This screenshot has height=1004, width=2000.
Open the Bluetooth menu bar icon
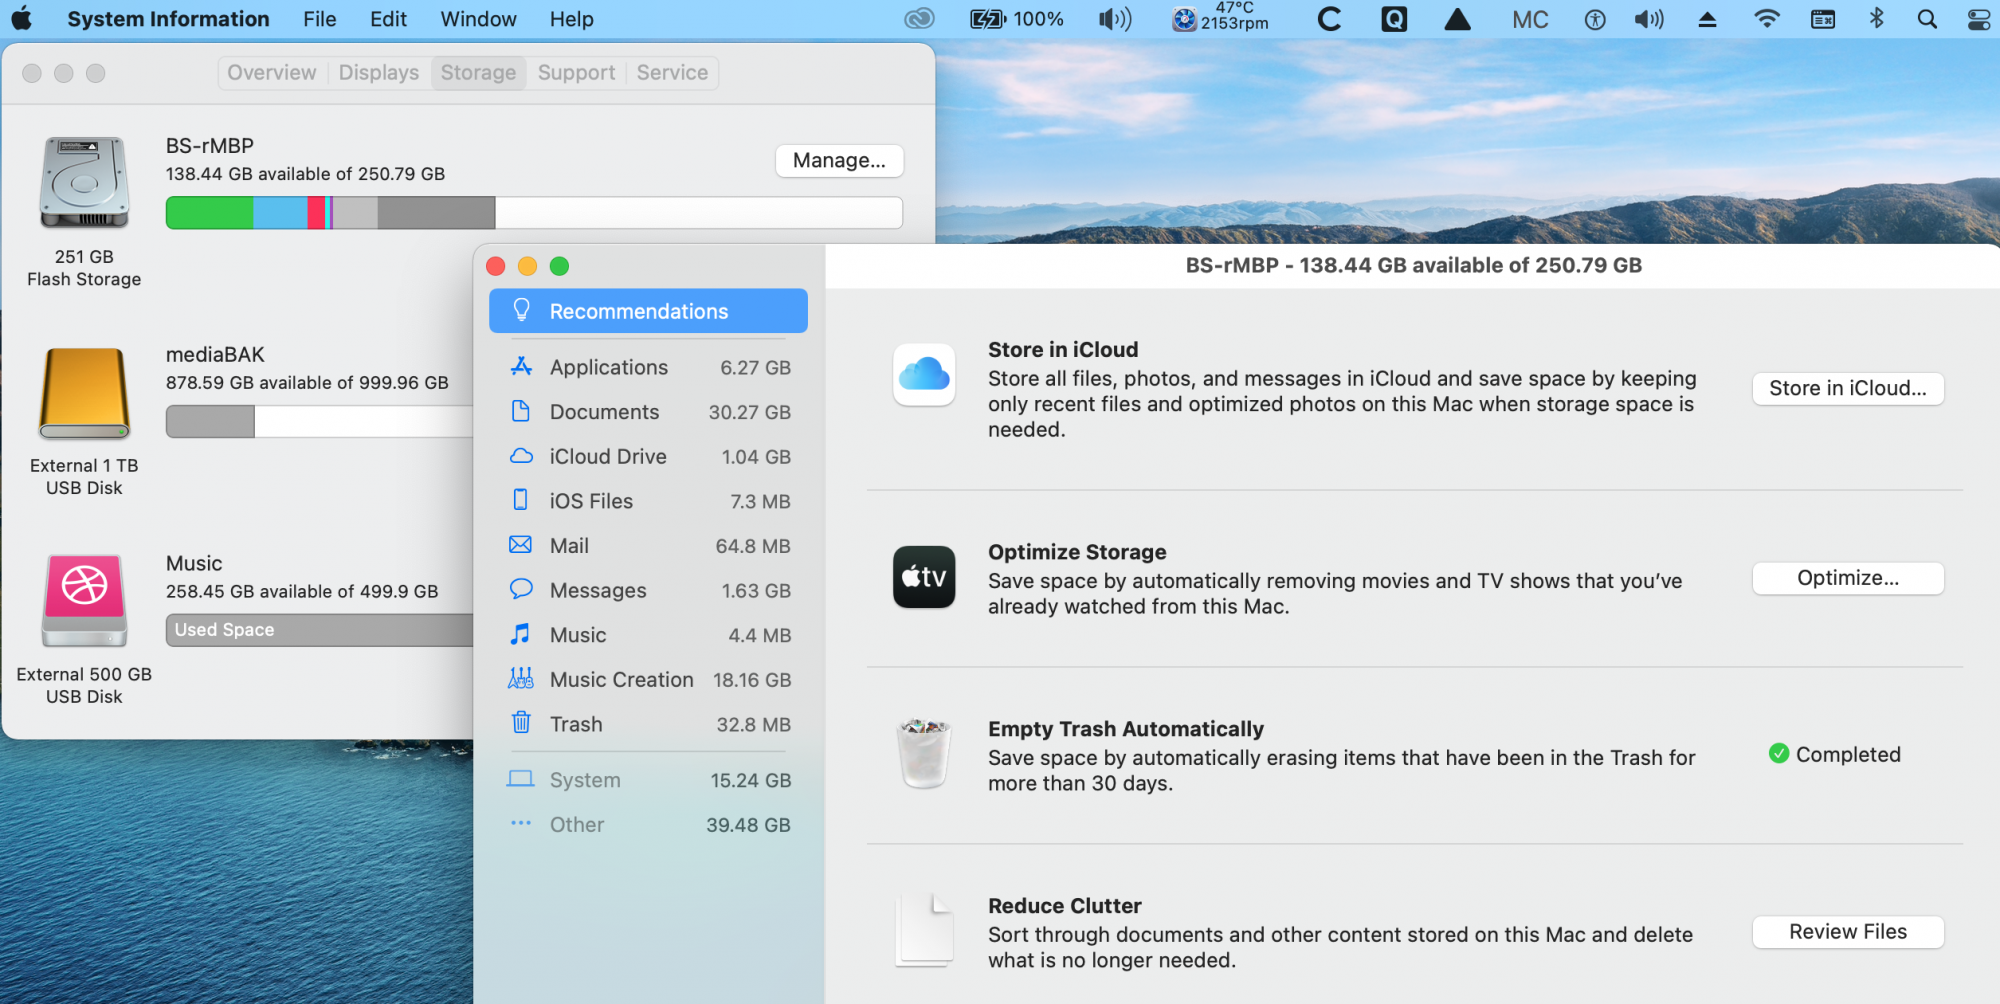pyautogui.click(x=1876, y=18)
